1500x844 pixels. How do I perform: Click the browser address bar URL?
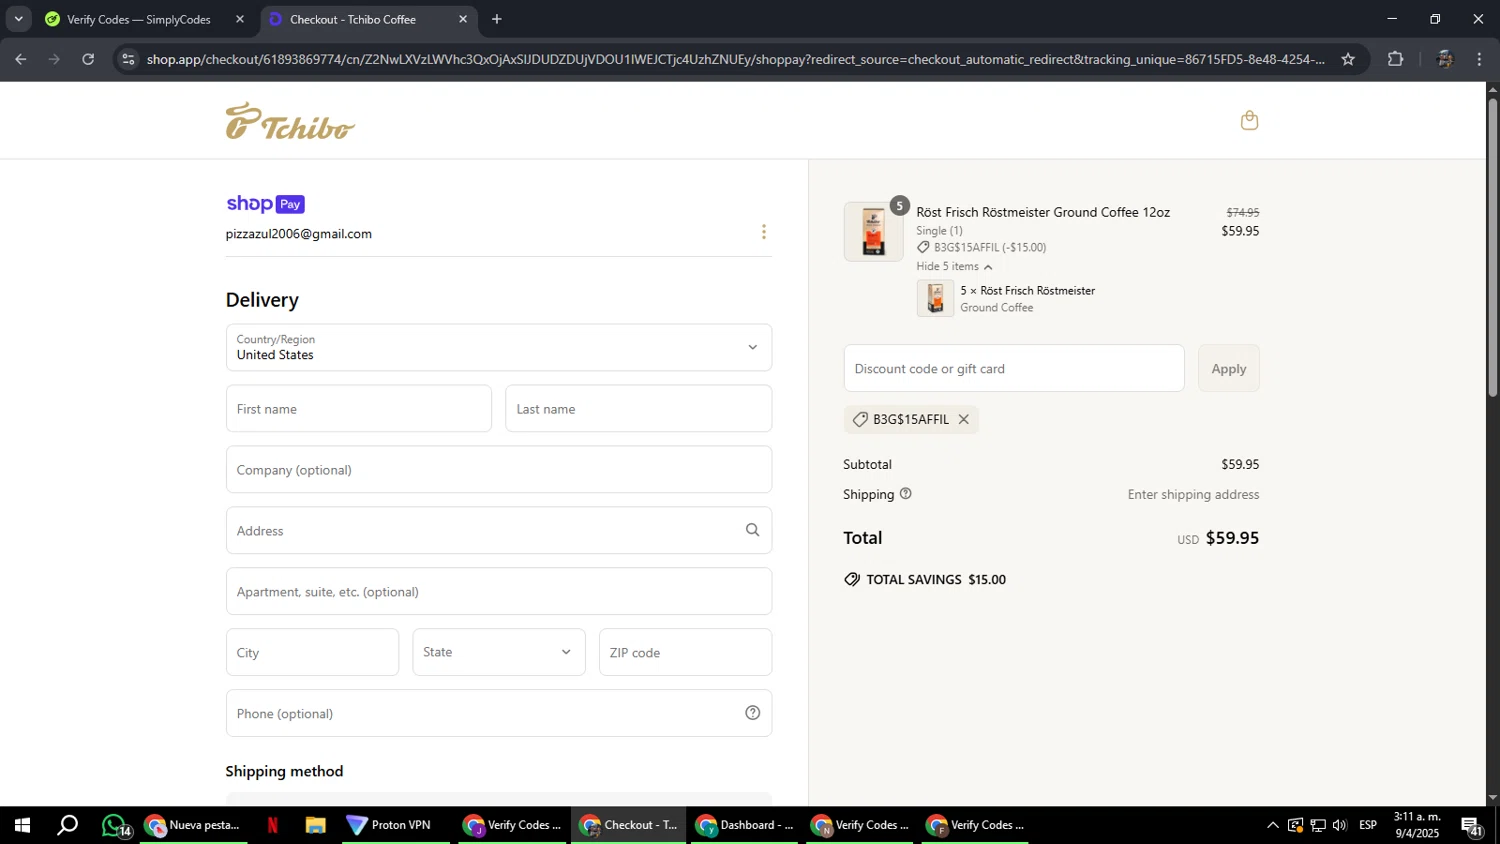(735, 59)
